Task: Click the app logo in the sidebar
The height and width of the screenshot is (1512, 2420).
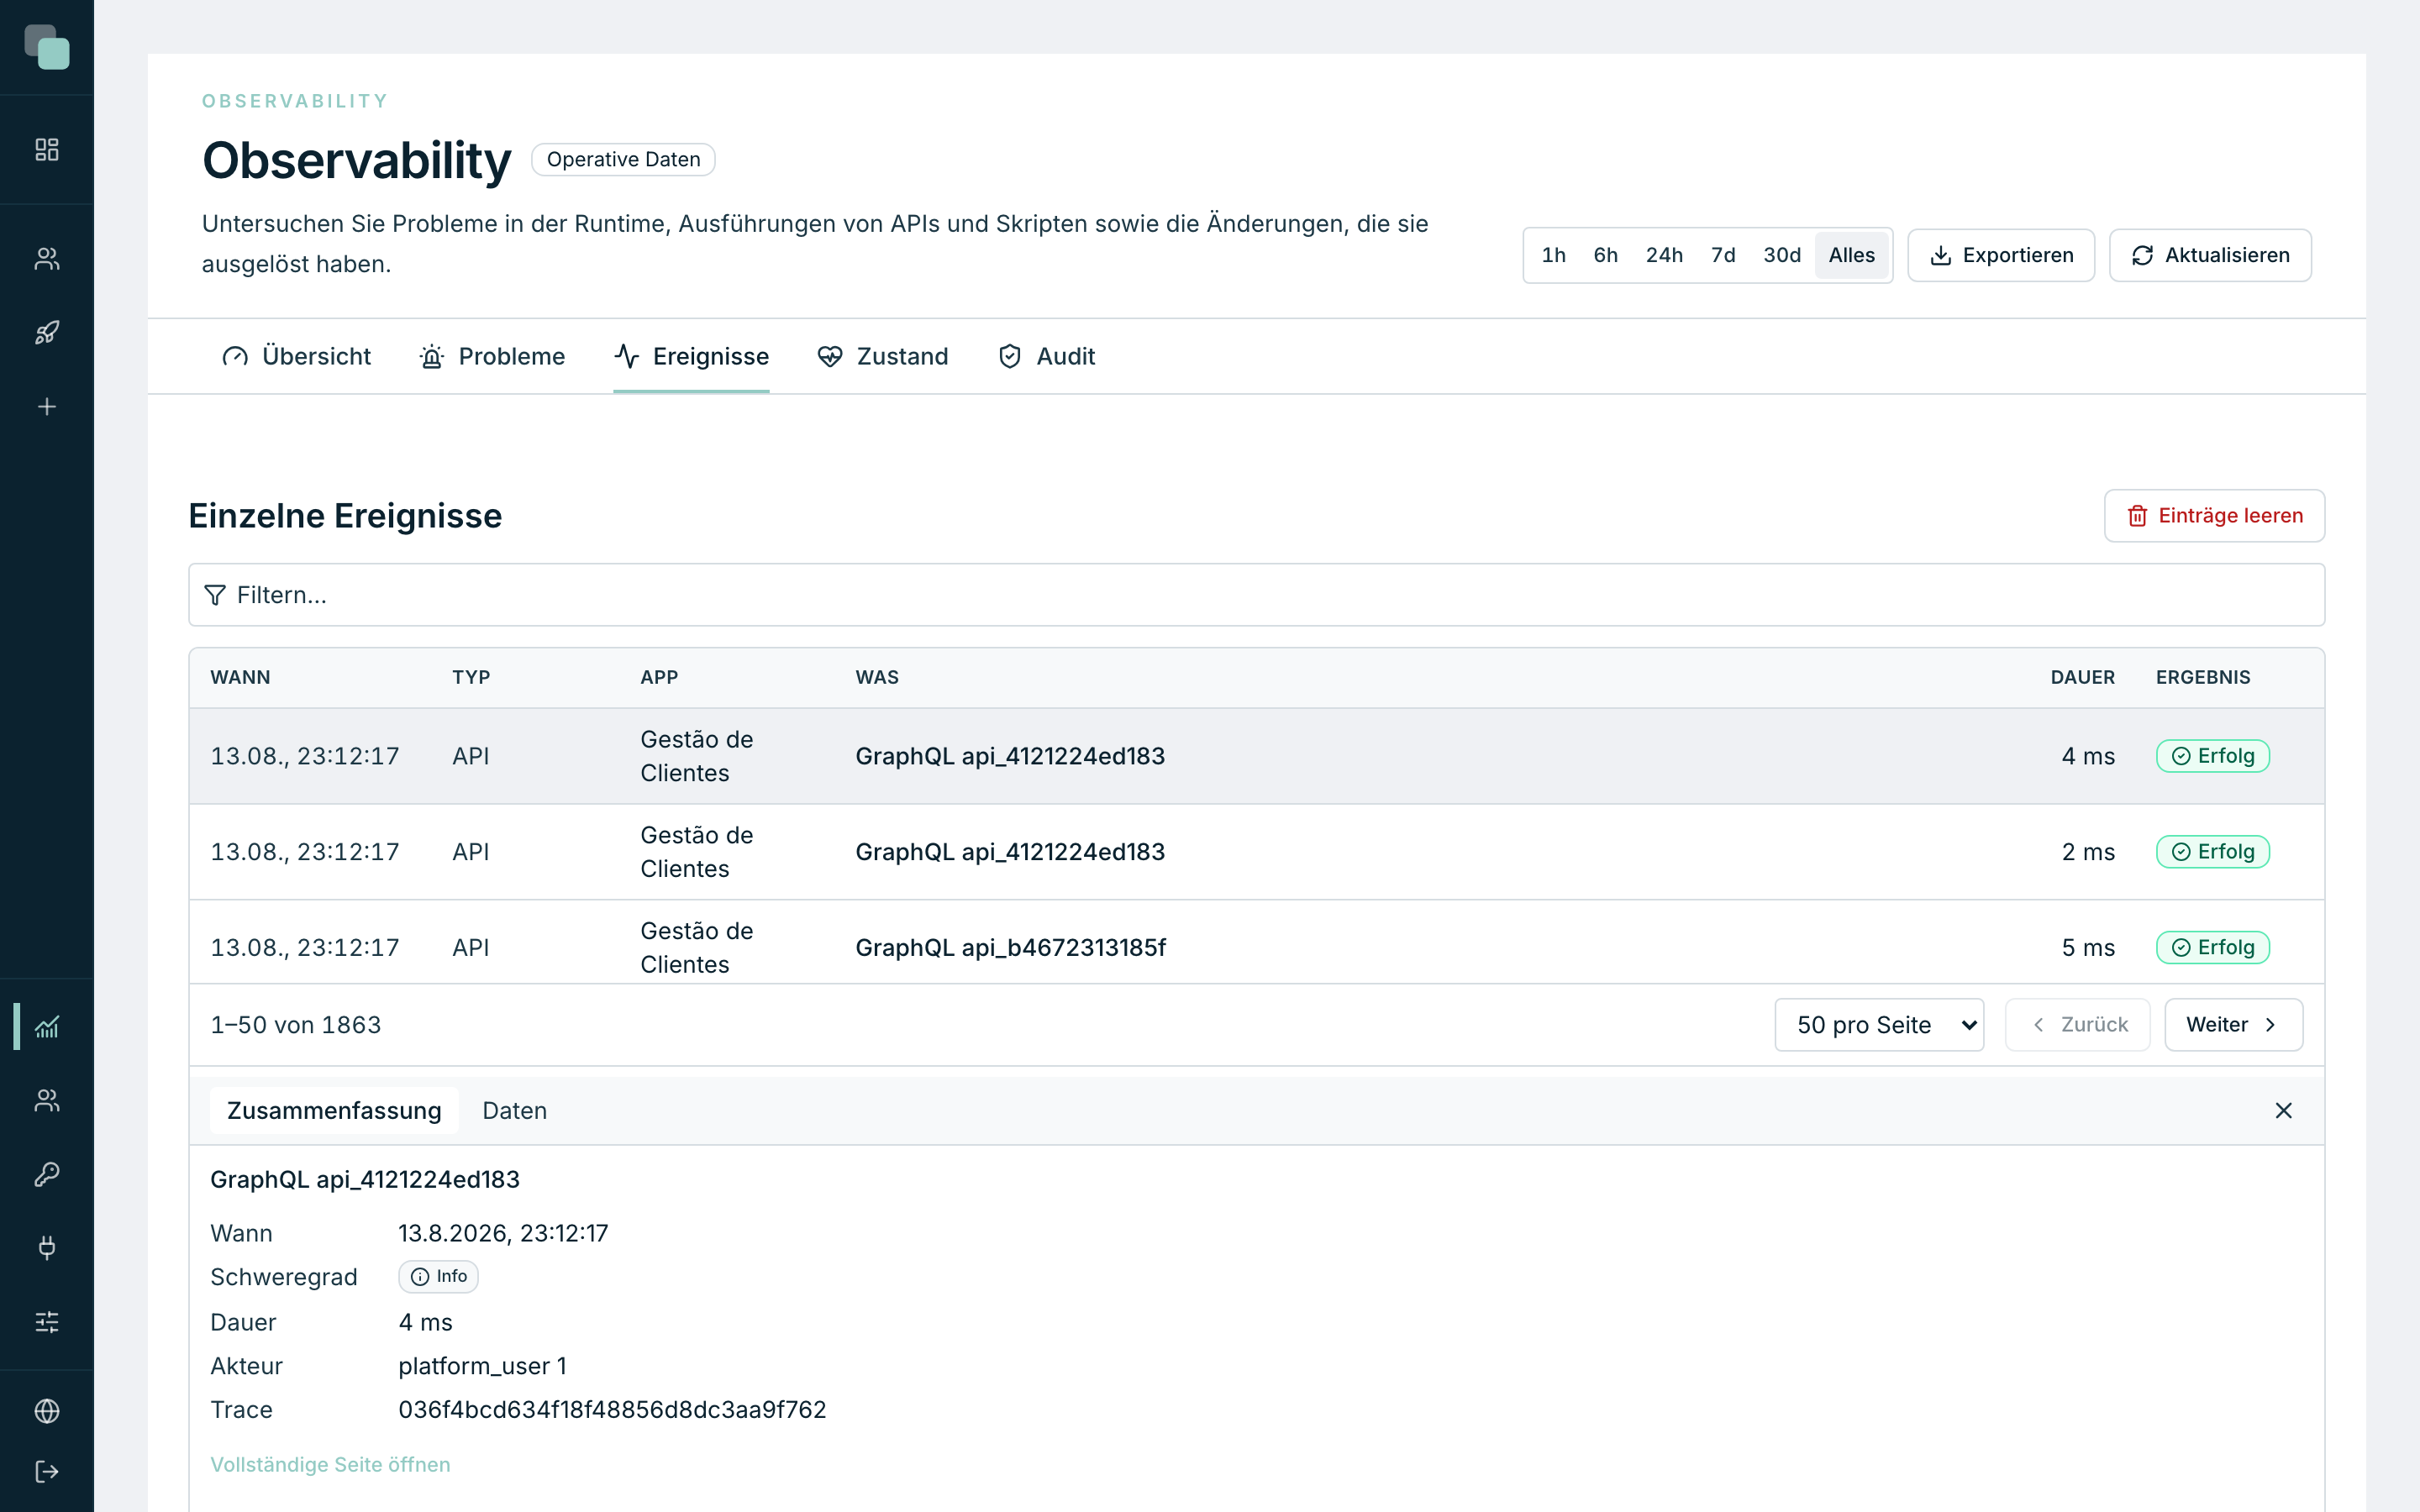Action: [x=47, y=47]
